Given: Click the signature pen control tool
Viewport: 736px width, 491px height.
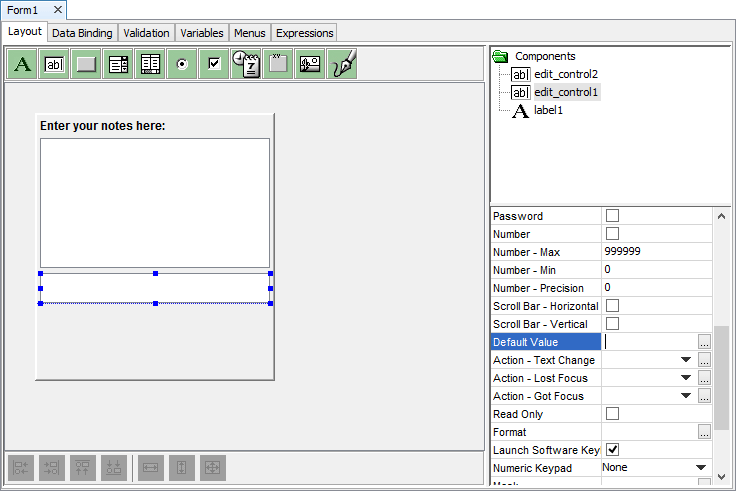Looking at the screenshot, I should [342, 64].
